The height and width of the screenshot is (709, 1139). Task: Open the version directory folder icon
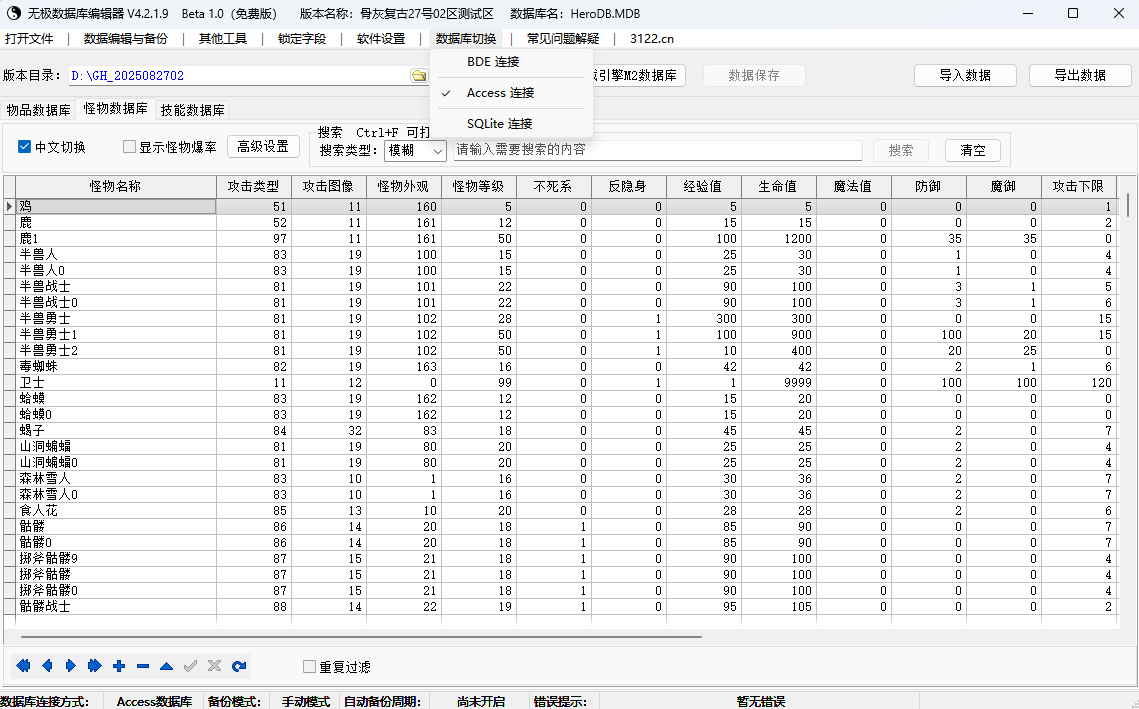[419, 75]
